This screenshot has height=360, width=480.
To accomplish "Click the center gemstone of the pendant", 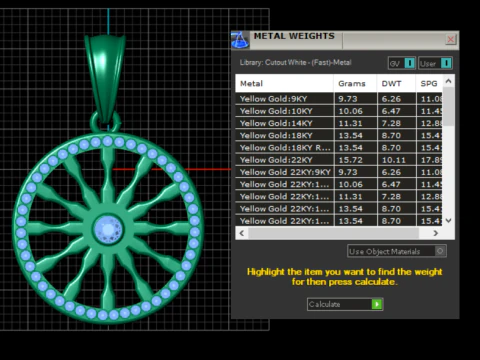I will tap(108, 229).
